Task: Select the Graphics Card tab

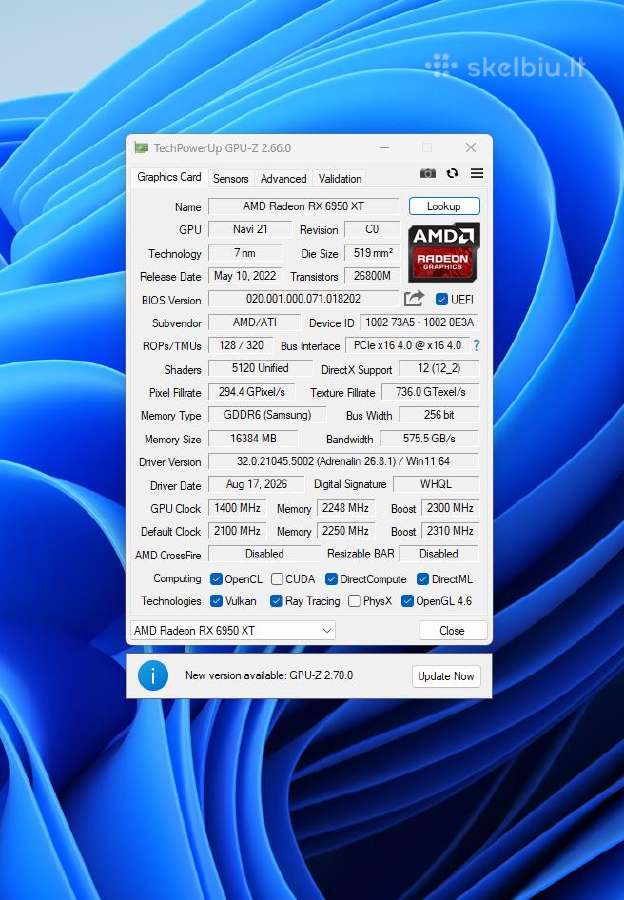Action: [169, 177]
